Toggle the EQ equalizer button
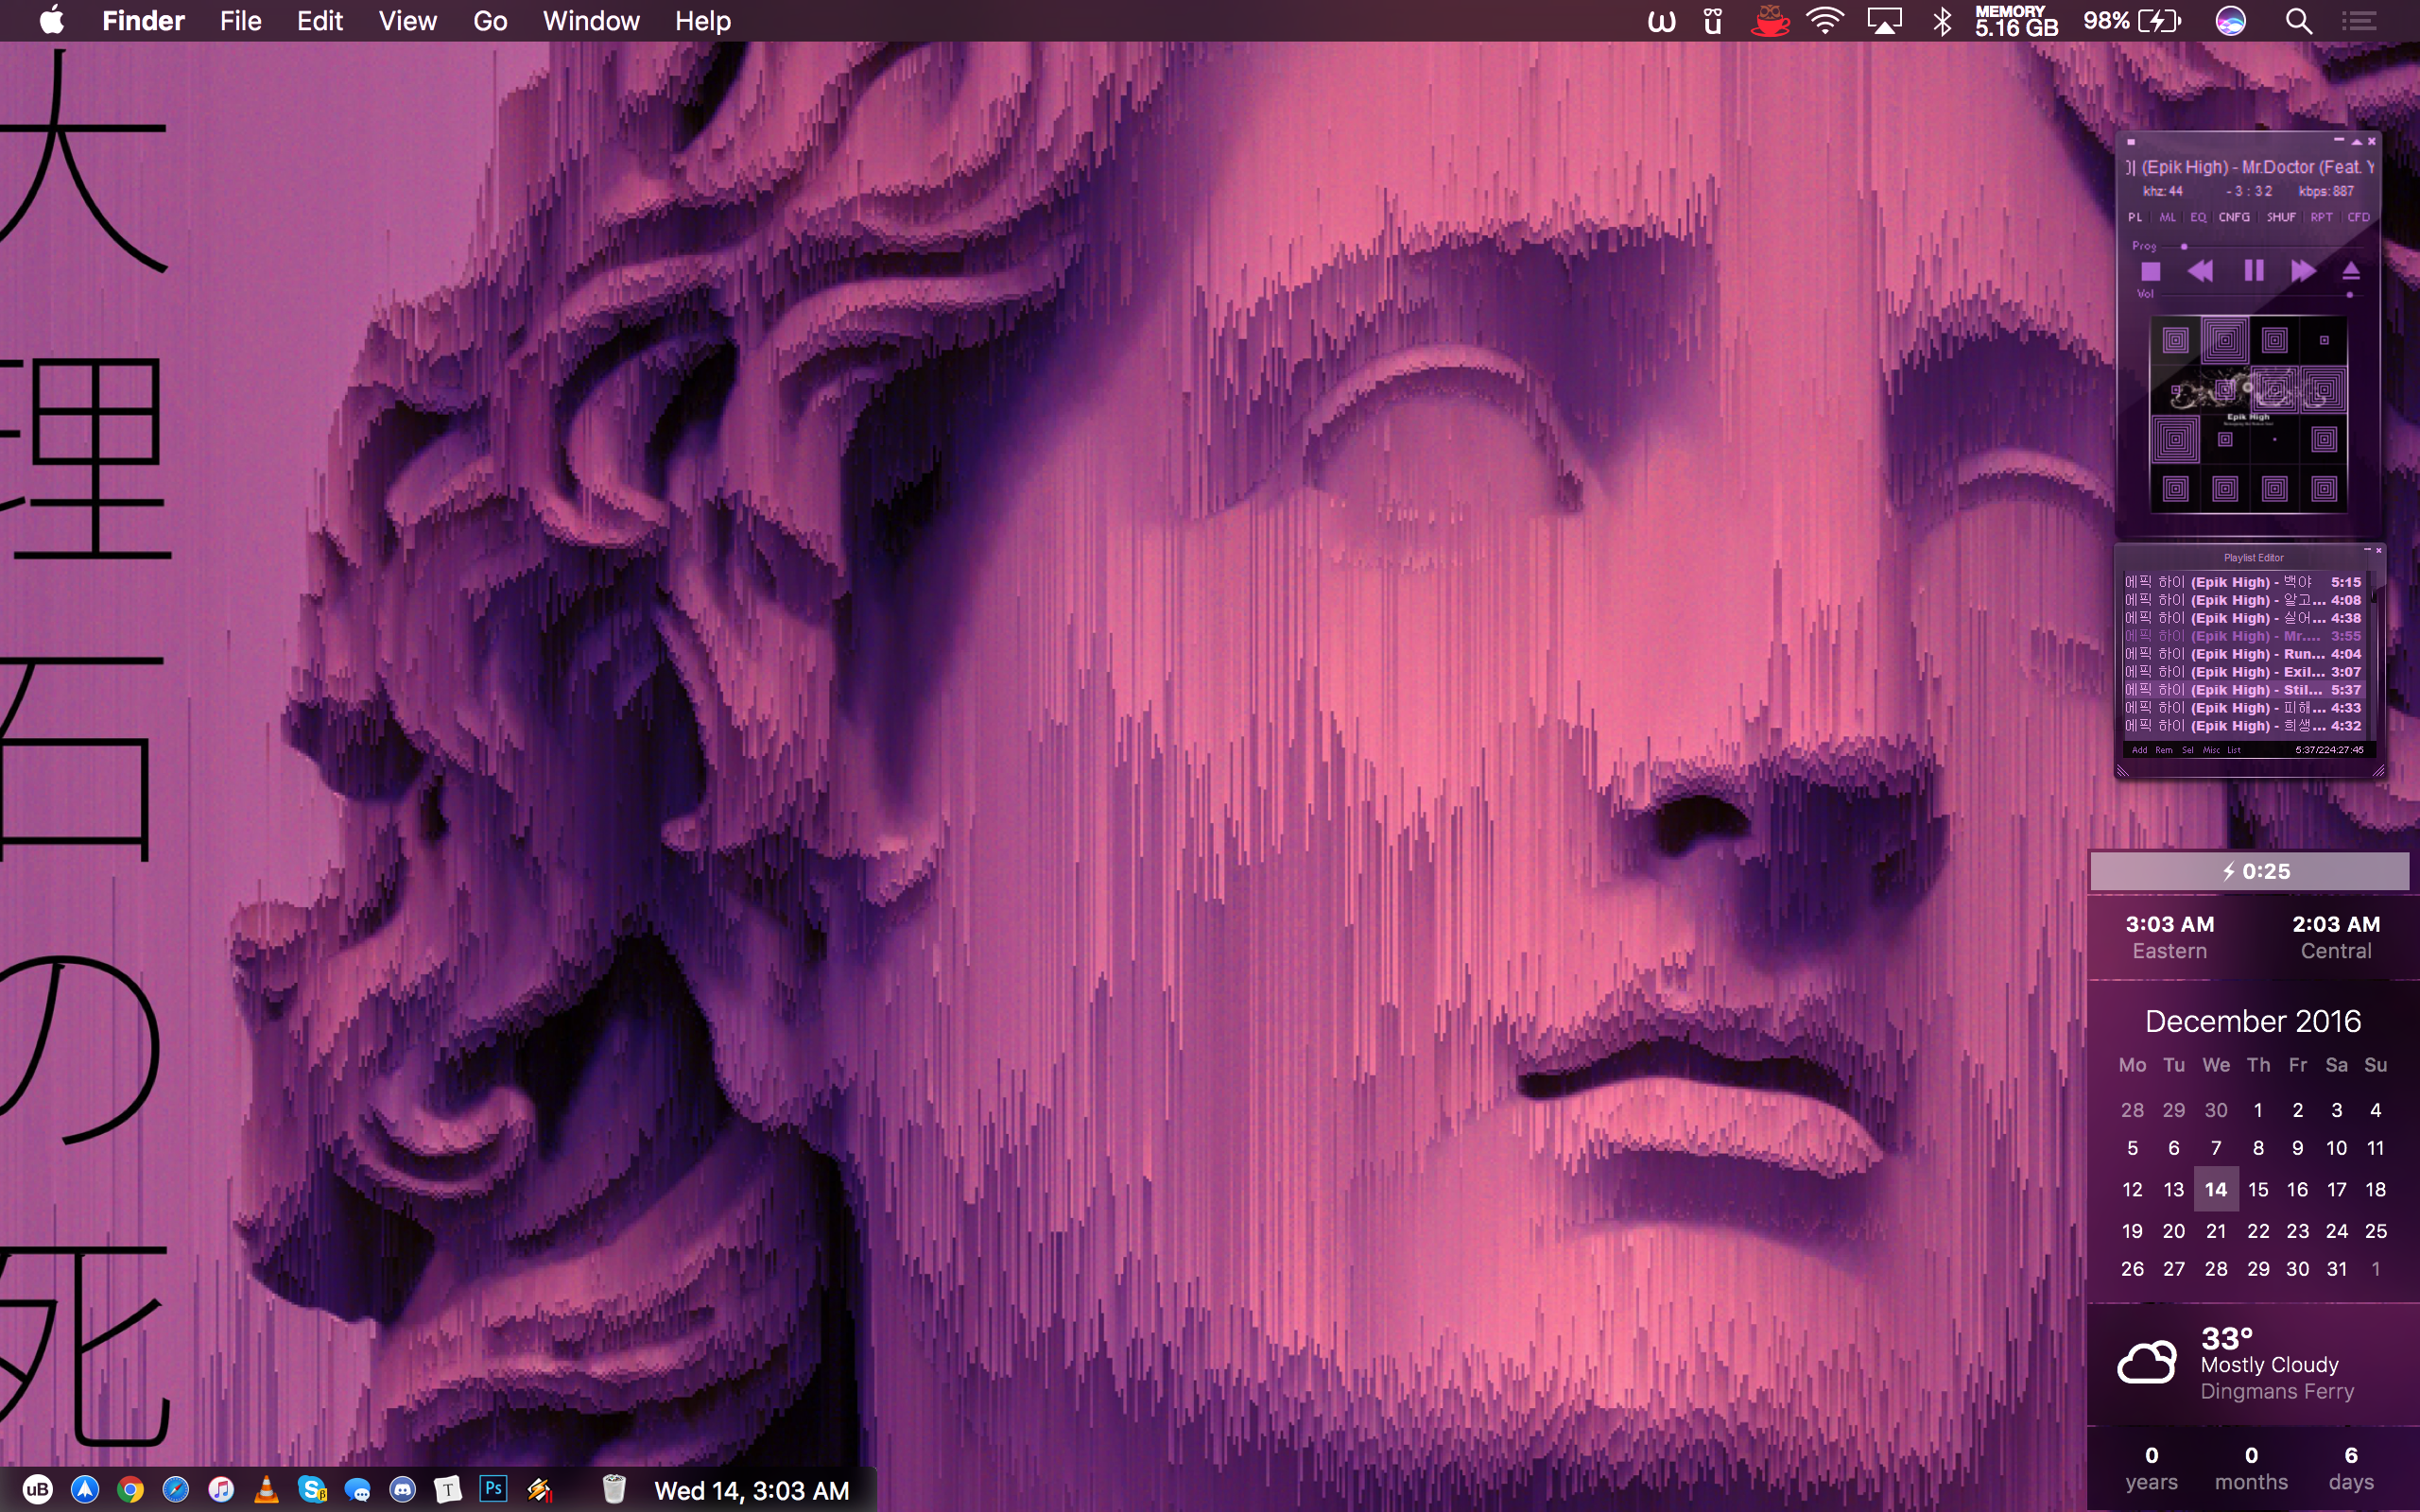2420x1512 pixels. 2198,217
